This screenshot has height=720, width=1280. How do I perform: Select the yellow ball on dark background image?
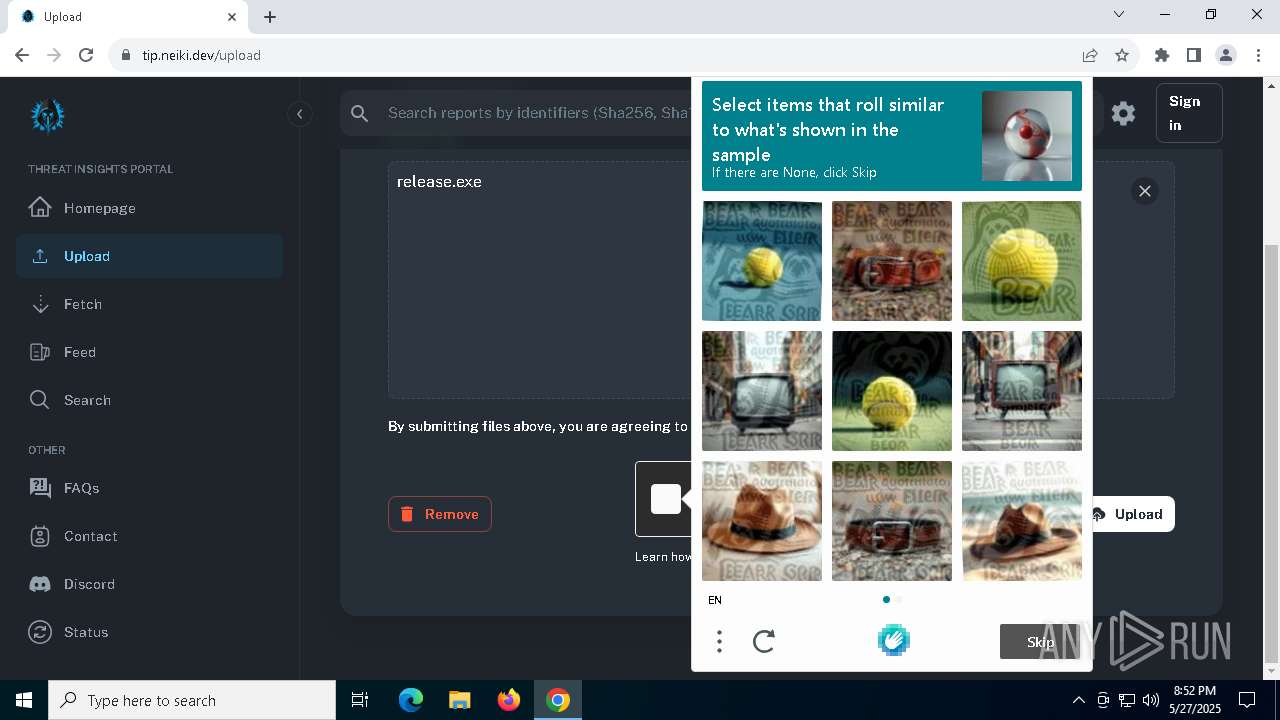pos(892,391)
